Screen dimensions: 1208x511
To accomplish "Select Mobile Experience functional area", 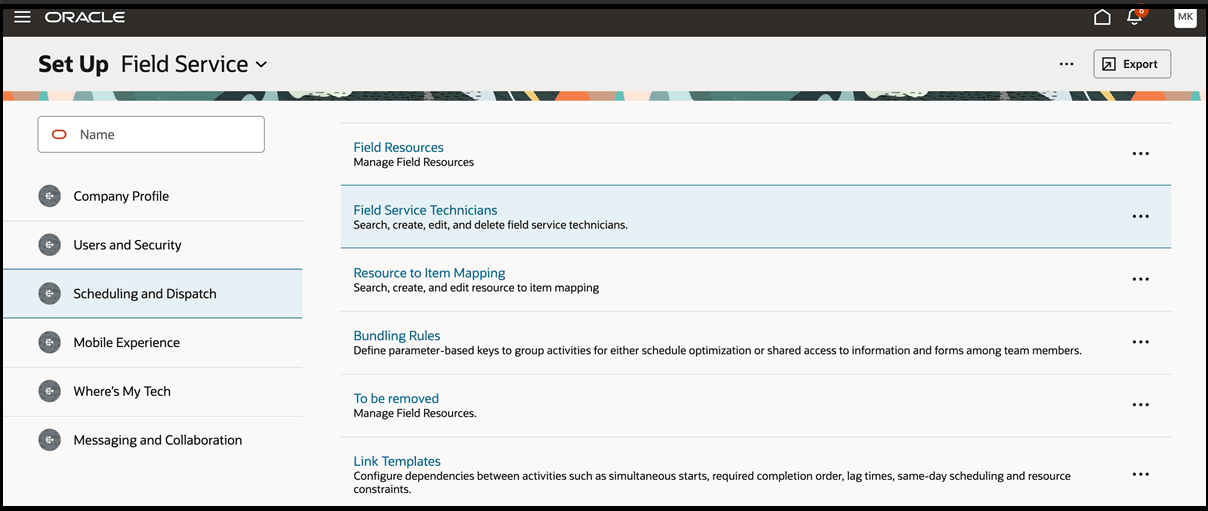I will 152,343.
